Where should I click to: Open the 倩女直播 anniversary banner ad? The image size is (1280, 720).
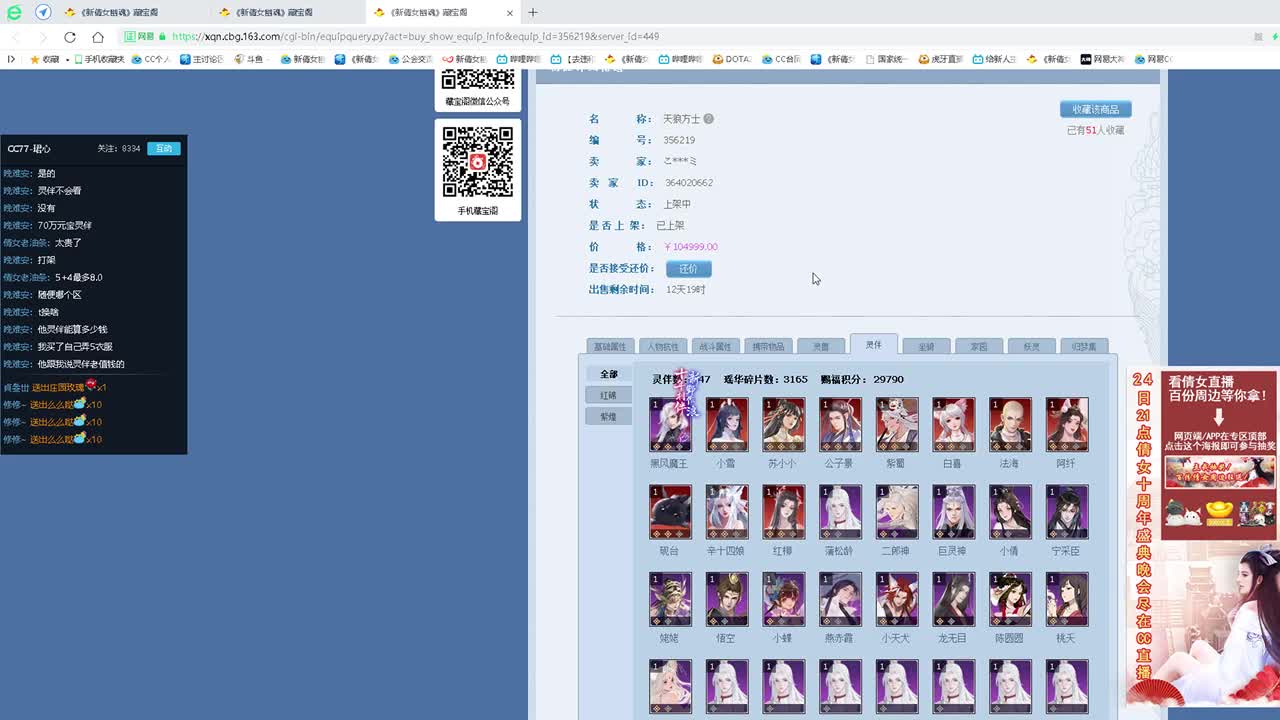tap(1204, 538)
